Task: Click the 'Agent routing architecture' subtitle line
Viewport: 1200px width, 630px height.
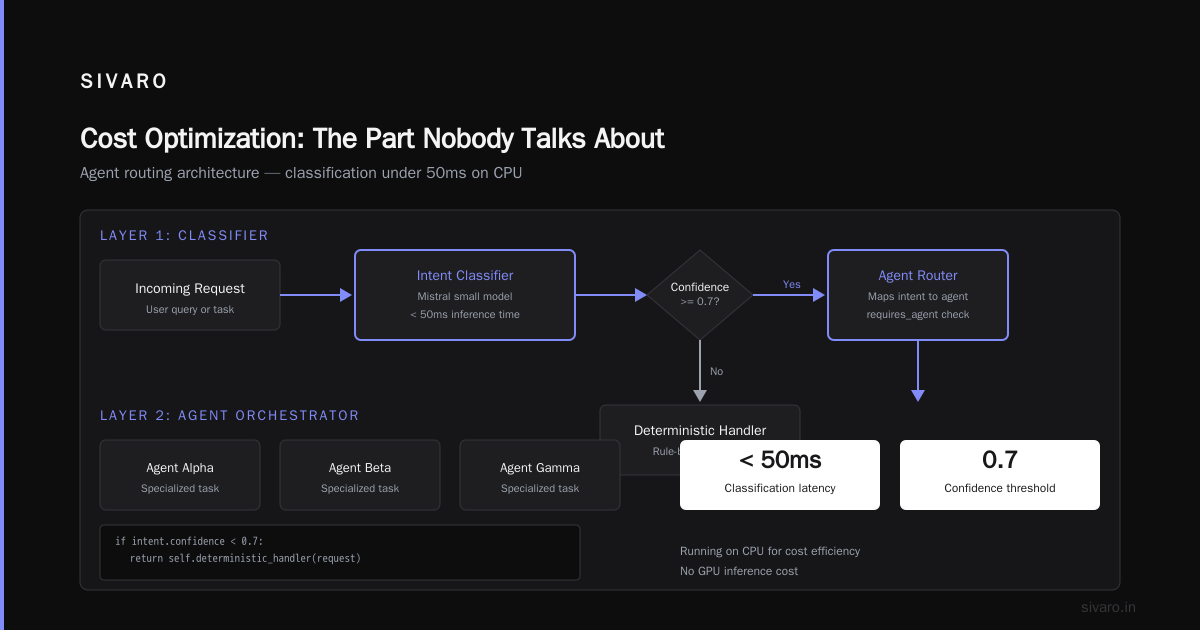Action: [x=301, y=173]
